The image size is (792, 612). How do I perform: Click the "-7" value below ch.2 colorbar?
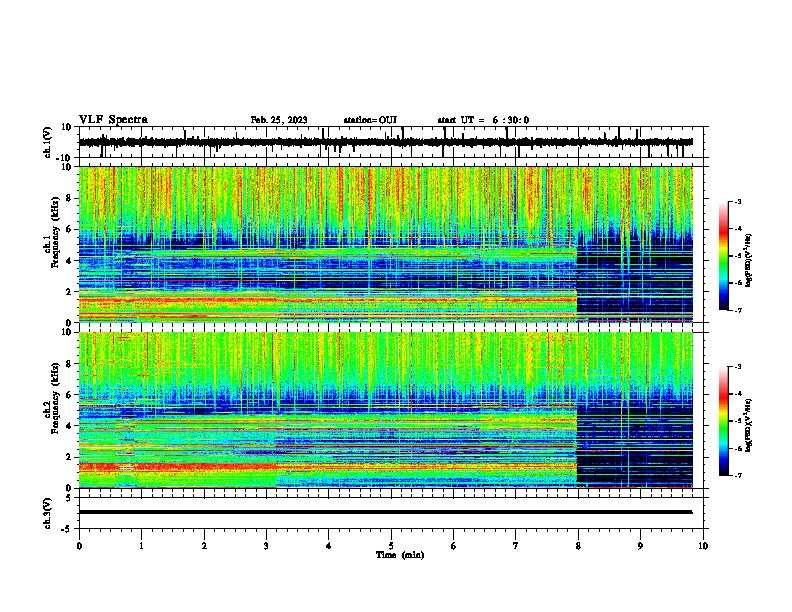(x=737, y=475)
